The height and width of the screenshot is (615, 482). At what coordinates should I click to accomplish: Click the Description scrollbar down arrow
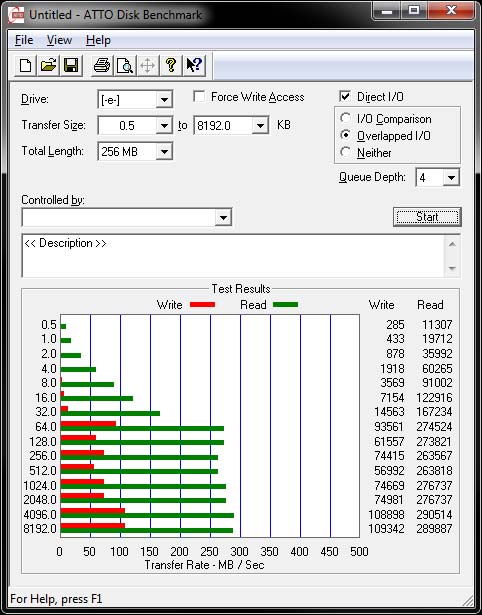point(452,269)
